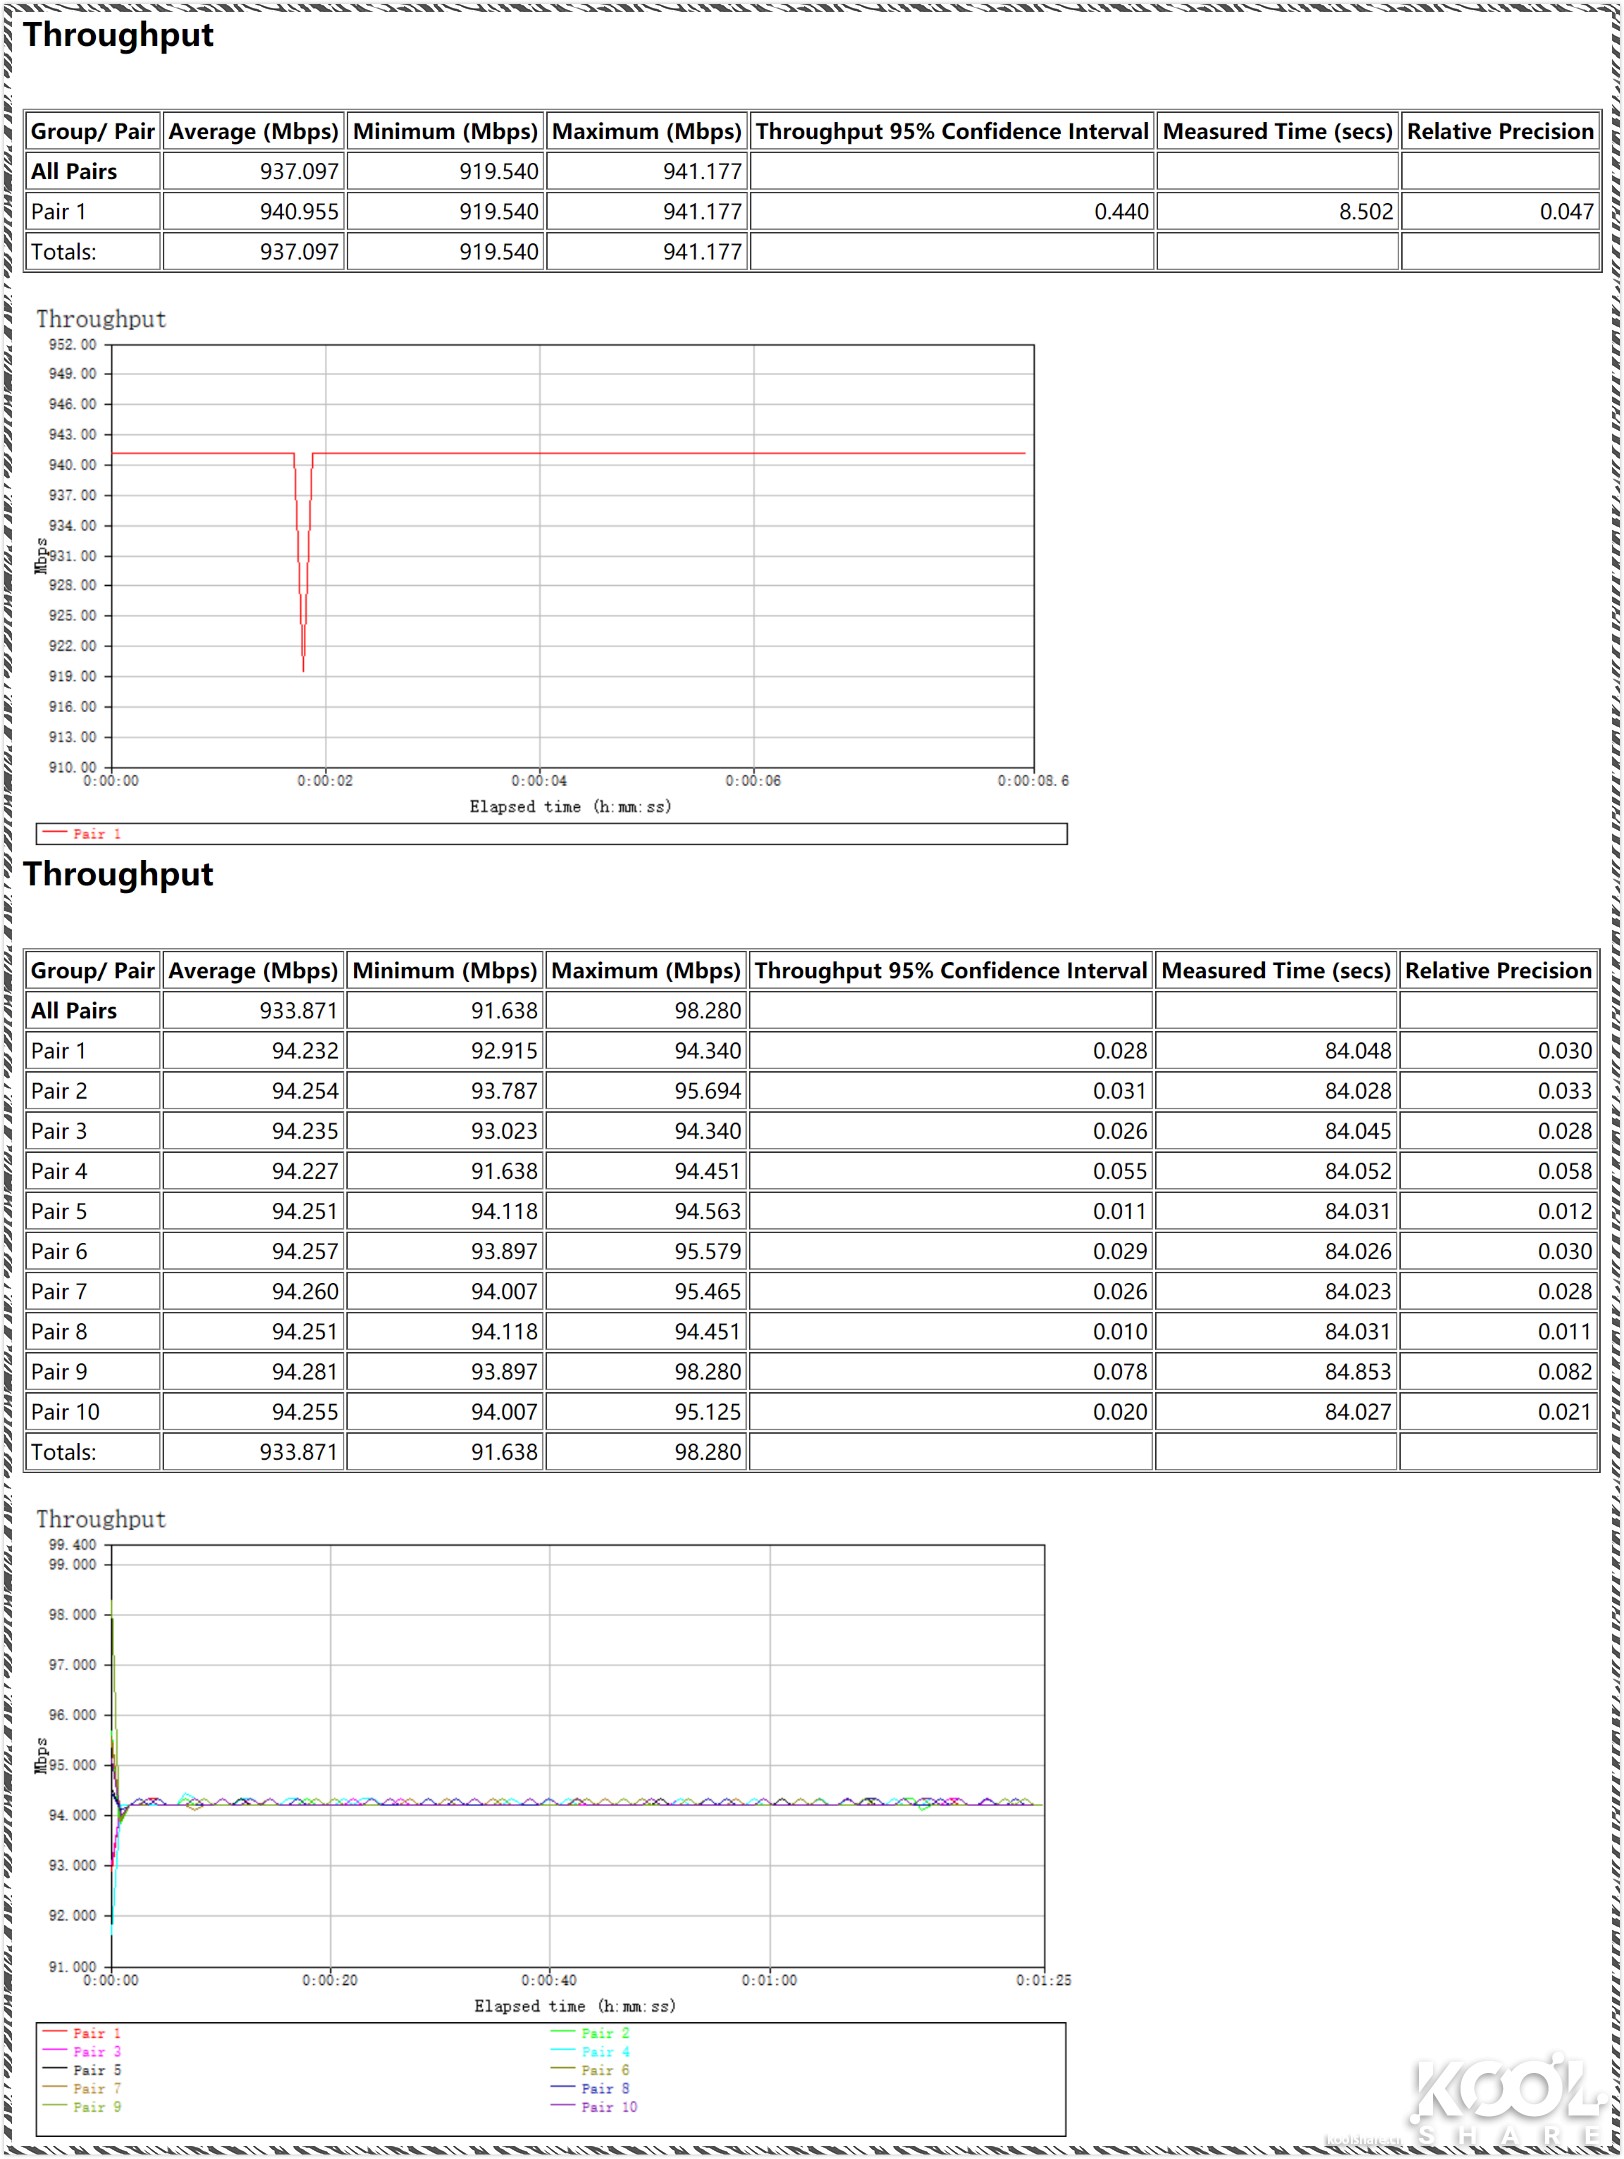Image resolution: width=1624 pixels, height=2159 pixels.
Task: Select Pair 10 maximum value 95.125
Action: pyautogui.click(x=707, y=1412)
